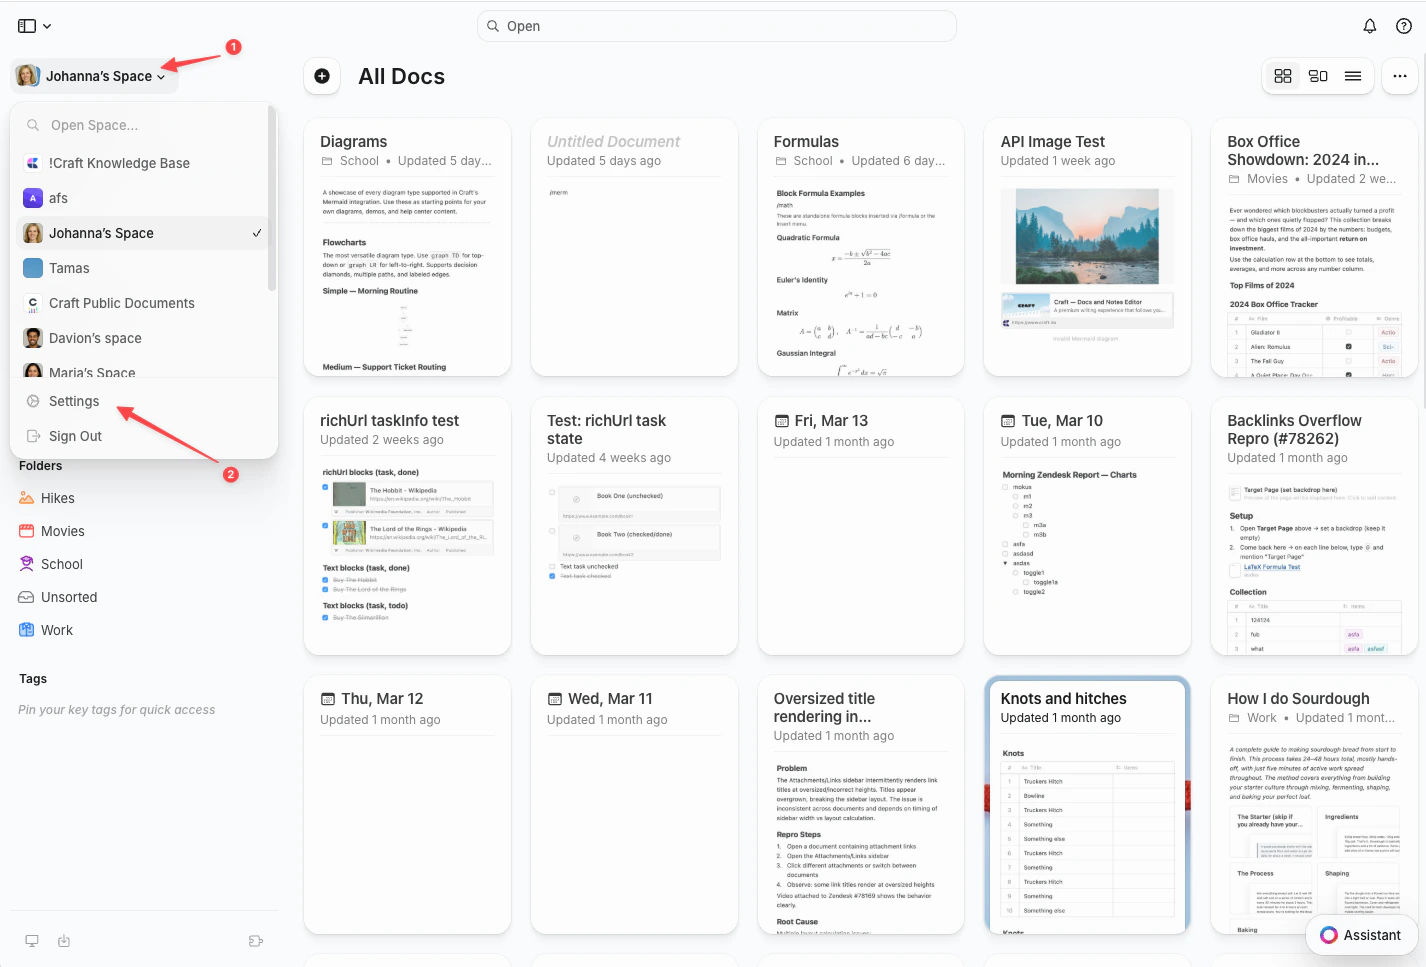This screenshot has height=967, width=1426.
Task: Expand the Johanna's Space switcher
Action: coord(92,76)
